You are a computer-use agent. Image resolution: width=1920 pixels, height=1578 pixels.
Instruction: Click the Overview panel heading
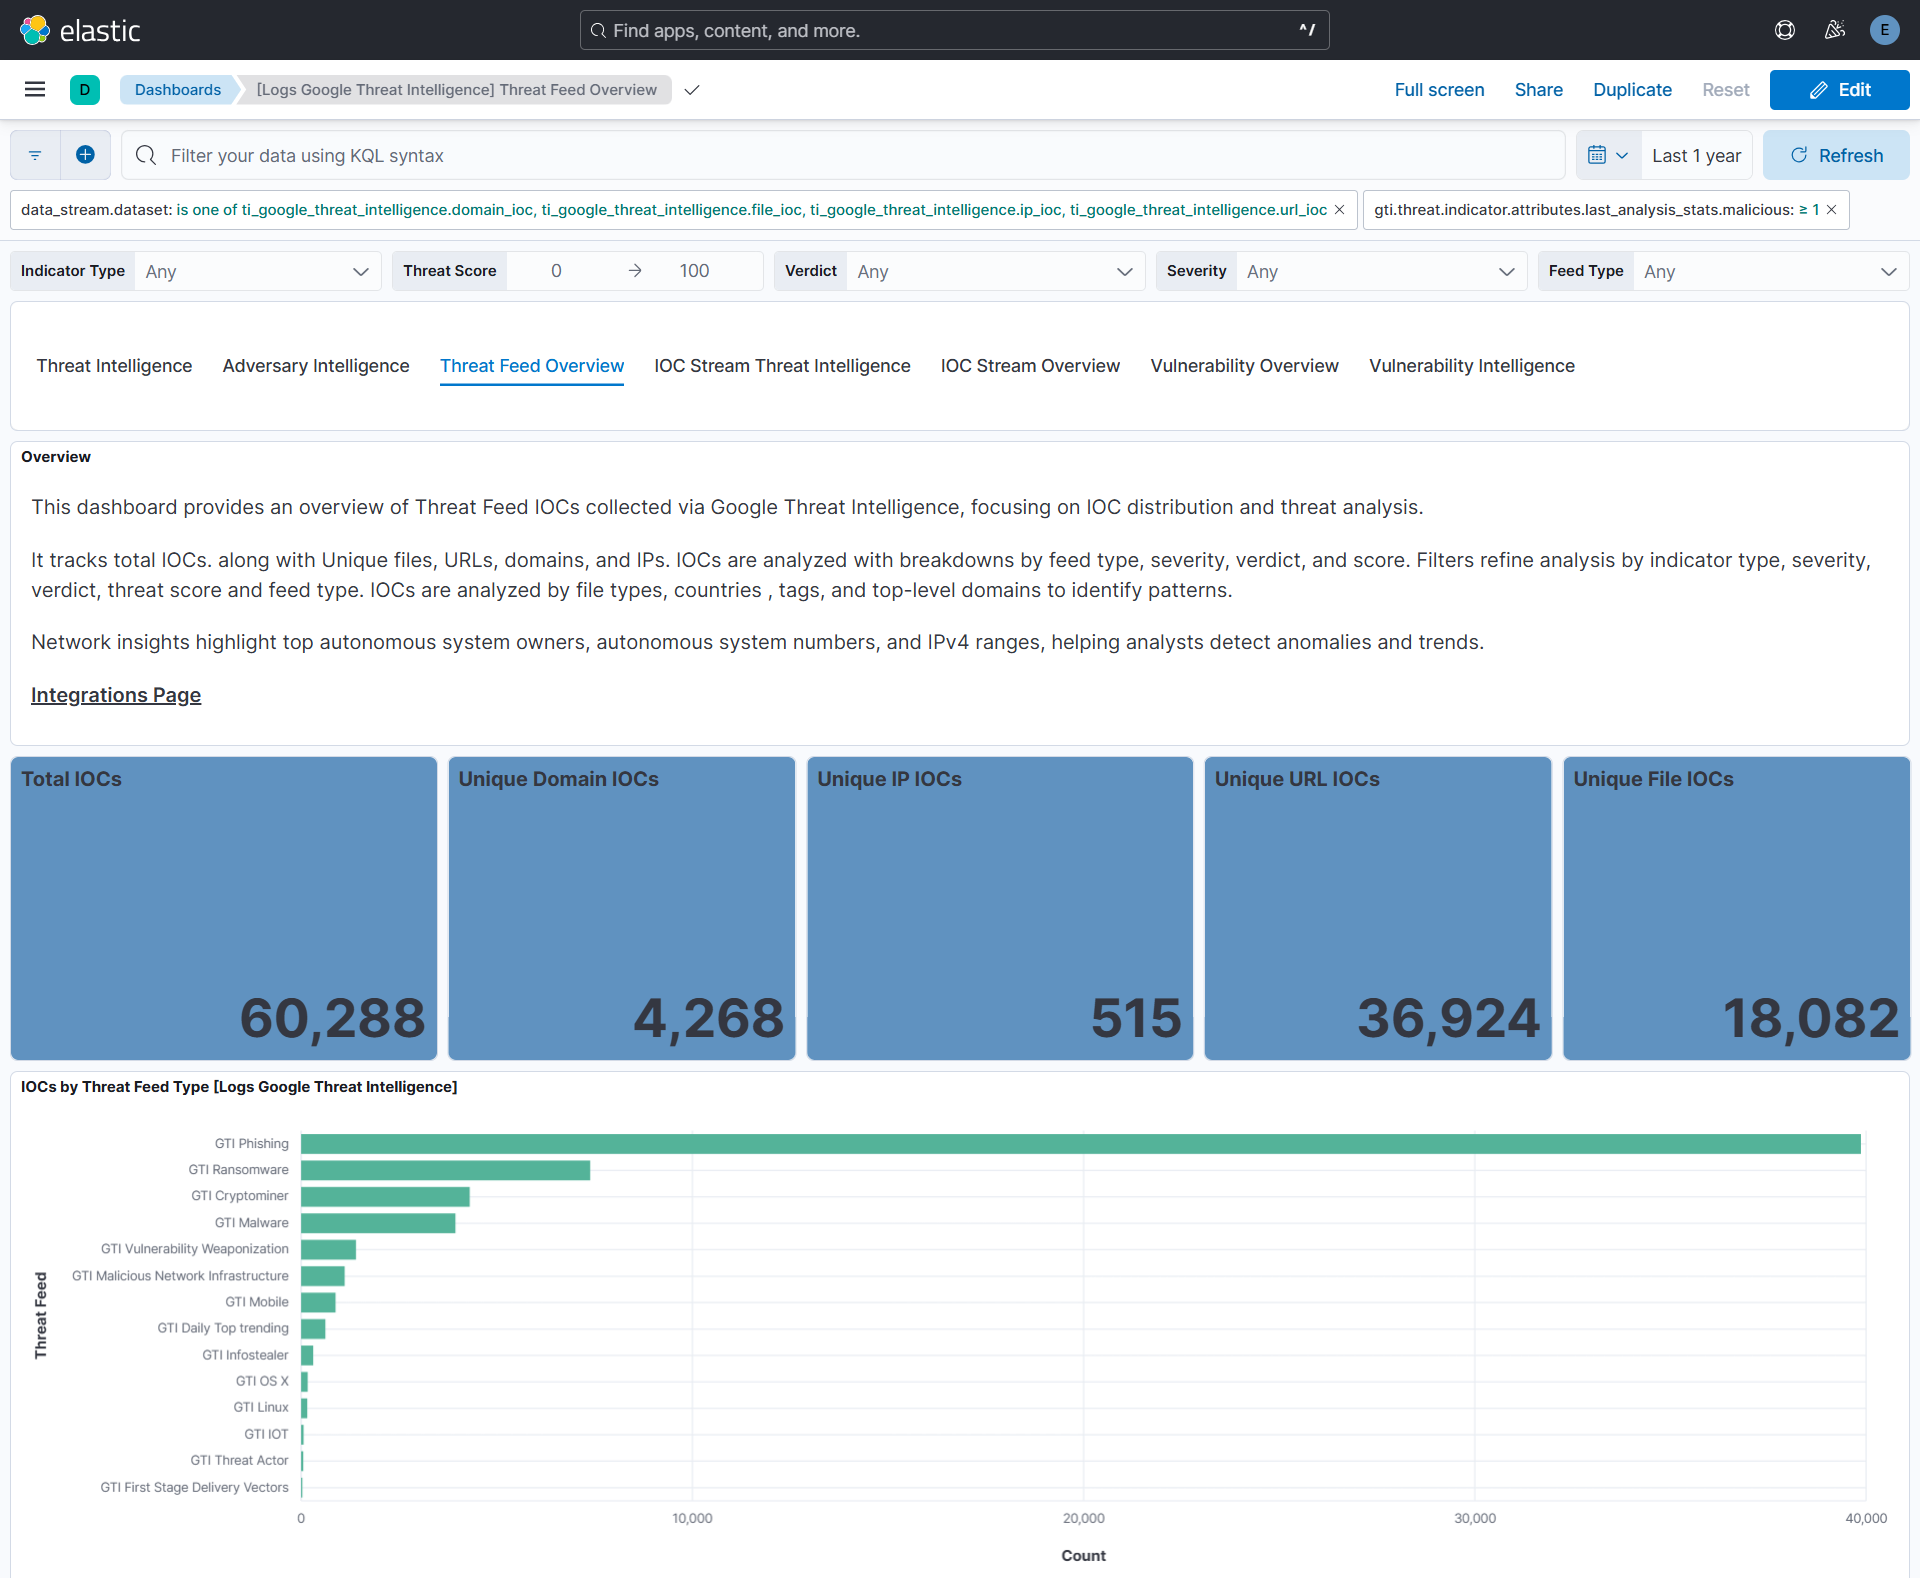[56, 457]
